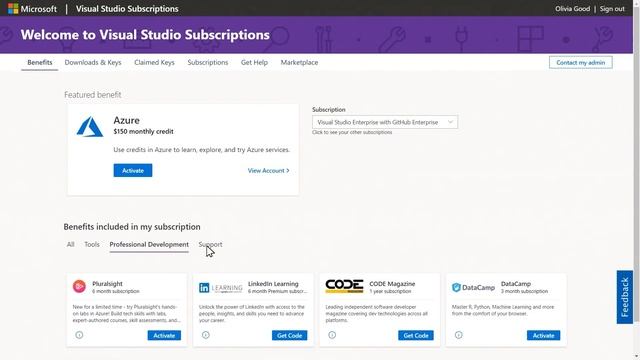Image resolution: width=640 pixels, height=360 pixels.
Task: Go to the Subscriptions tab
Action: [208, 62]
